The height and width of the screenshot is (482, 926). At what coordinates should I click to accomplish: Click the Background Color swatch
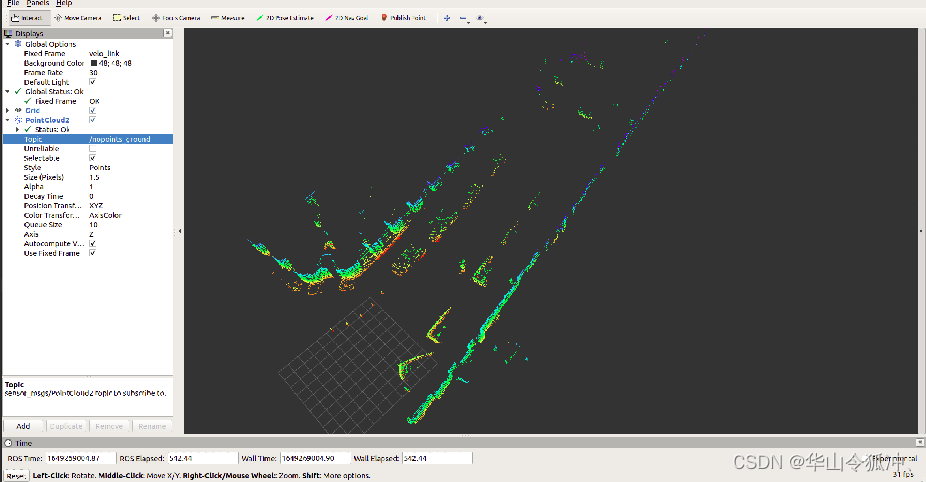point(94,63)
